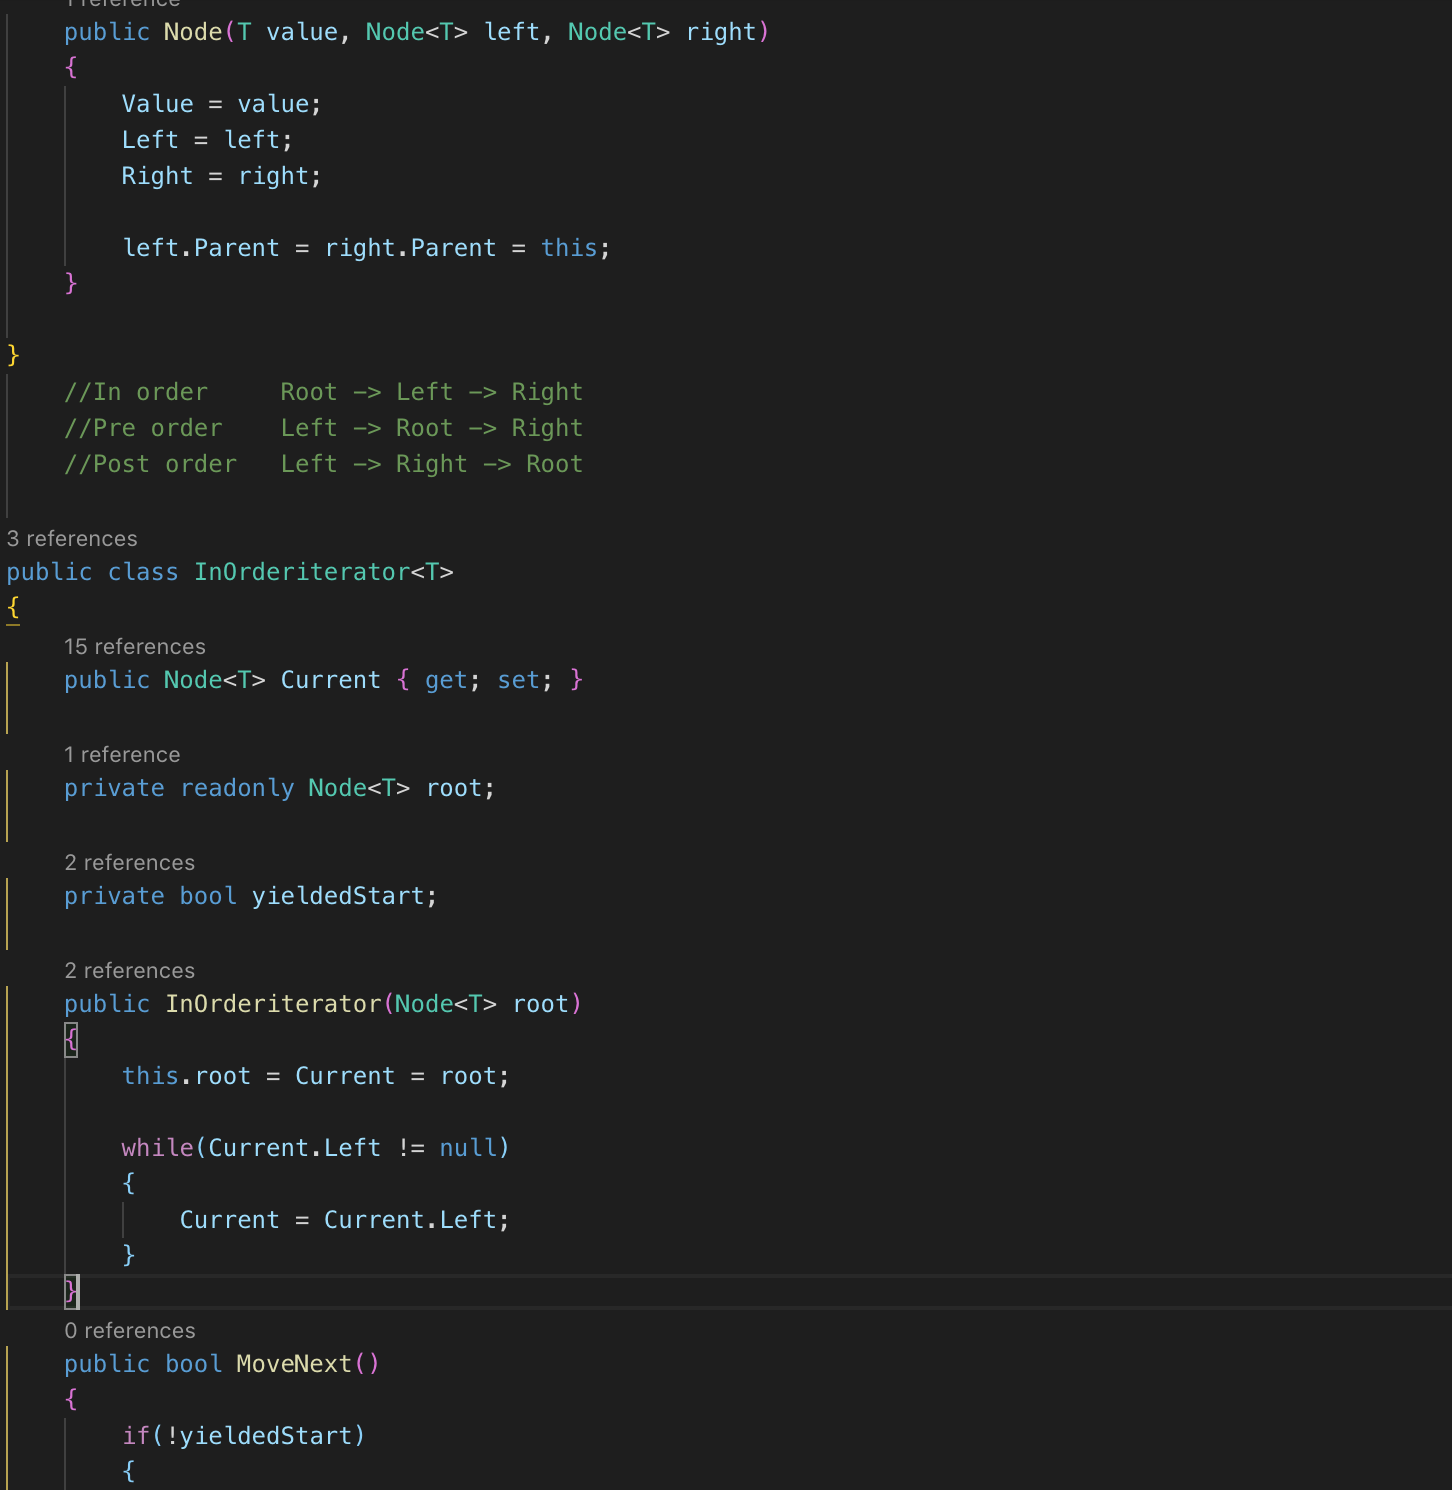Click the yellow closing brace ending the Node class
This screenshot has width=1452, height=1490.
coord(13,356)
